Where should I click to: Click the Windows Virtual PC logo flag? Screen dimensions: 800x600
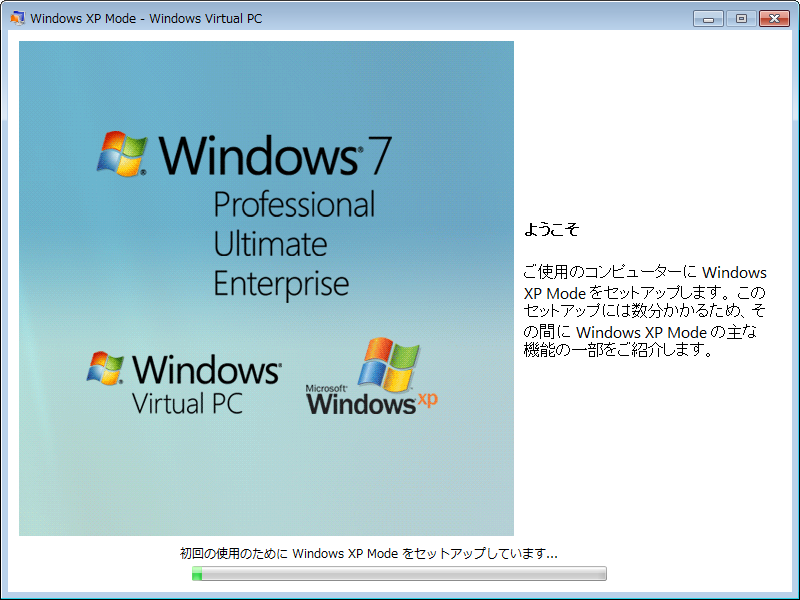click(x=105, y=367)
